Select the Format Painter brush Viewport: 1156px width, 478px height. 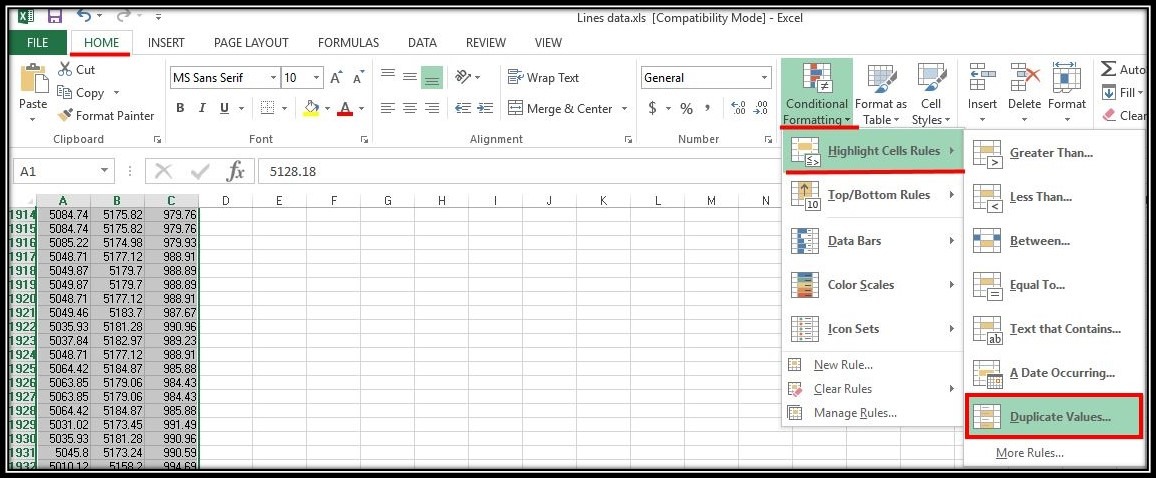(x=65, y=116)
